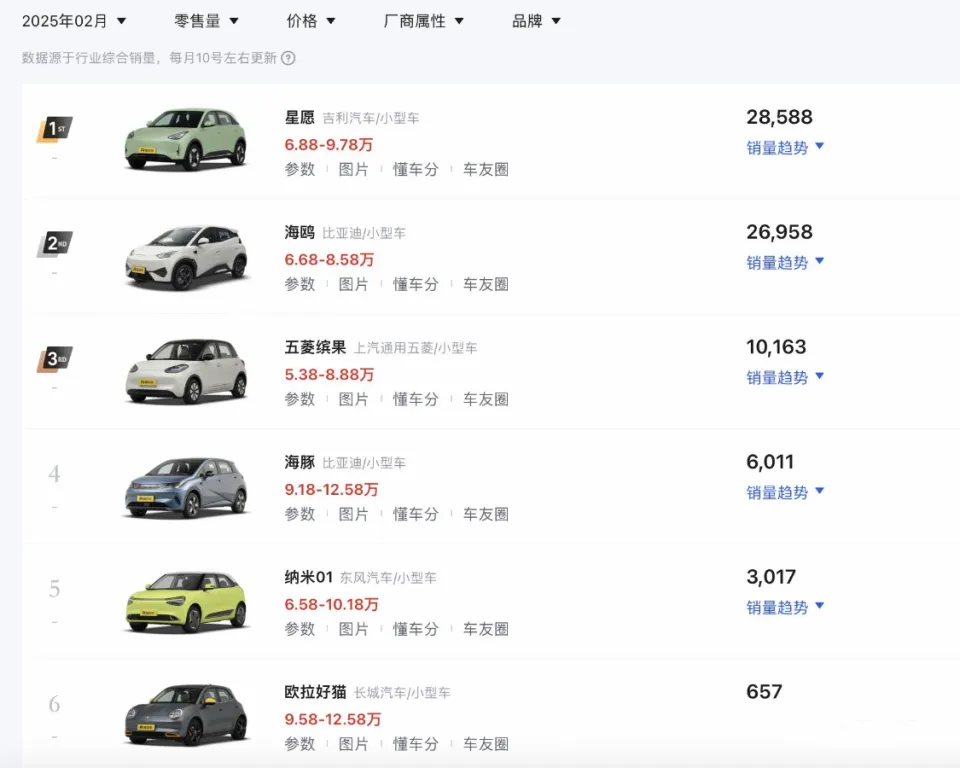
Task: View 懂车分 for 星愿
Action: click(416, 170)
